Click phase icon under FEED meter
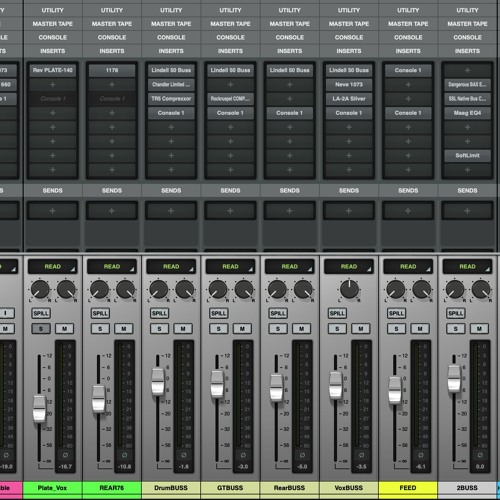This screenshot has width=500, height=500. tap(421, 455)
